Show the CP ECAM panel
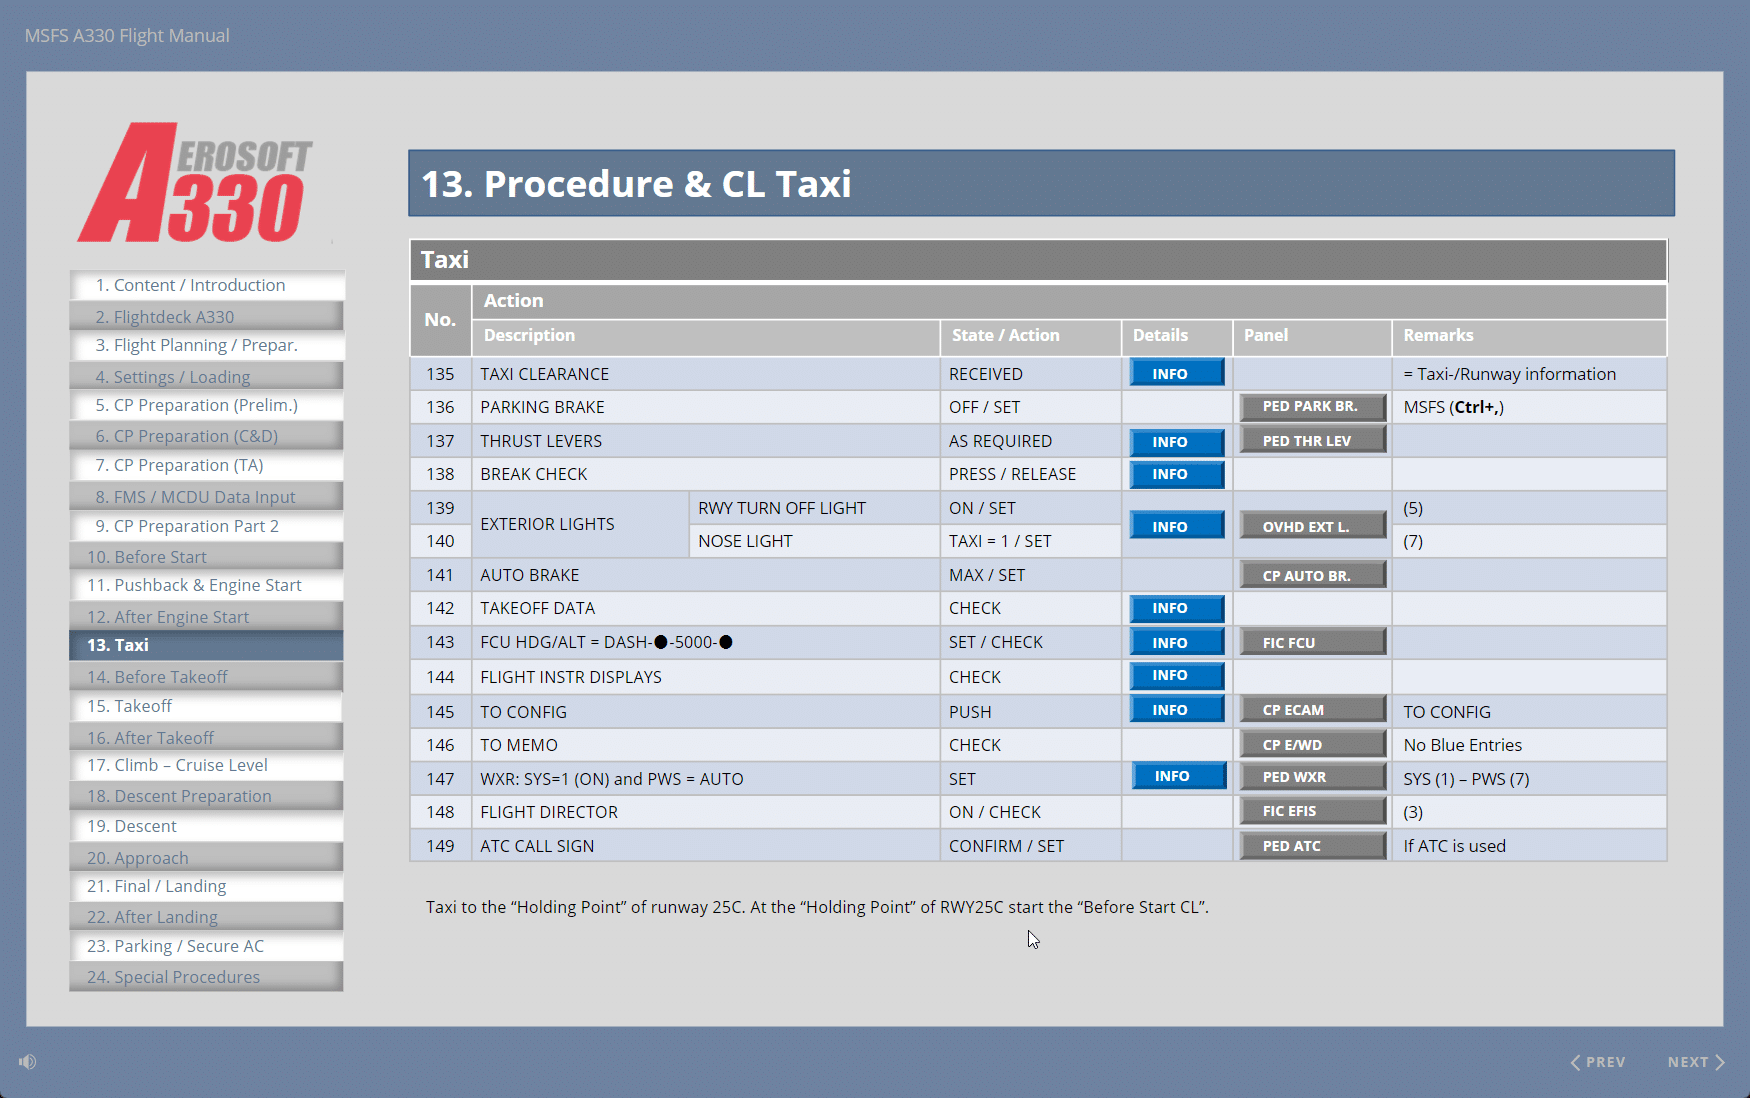The image size is (1750, 1098). tap(1312, 710)
